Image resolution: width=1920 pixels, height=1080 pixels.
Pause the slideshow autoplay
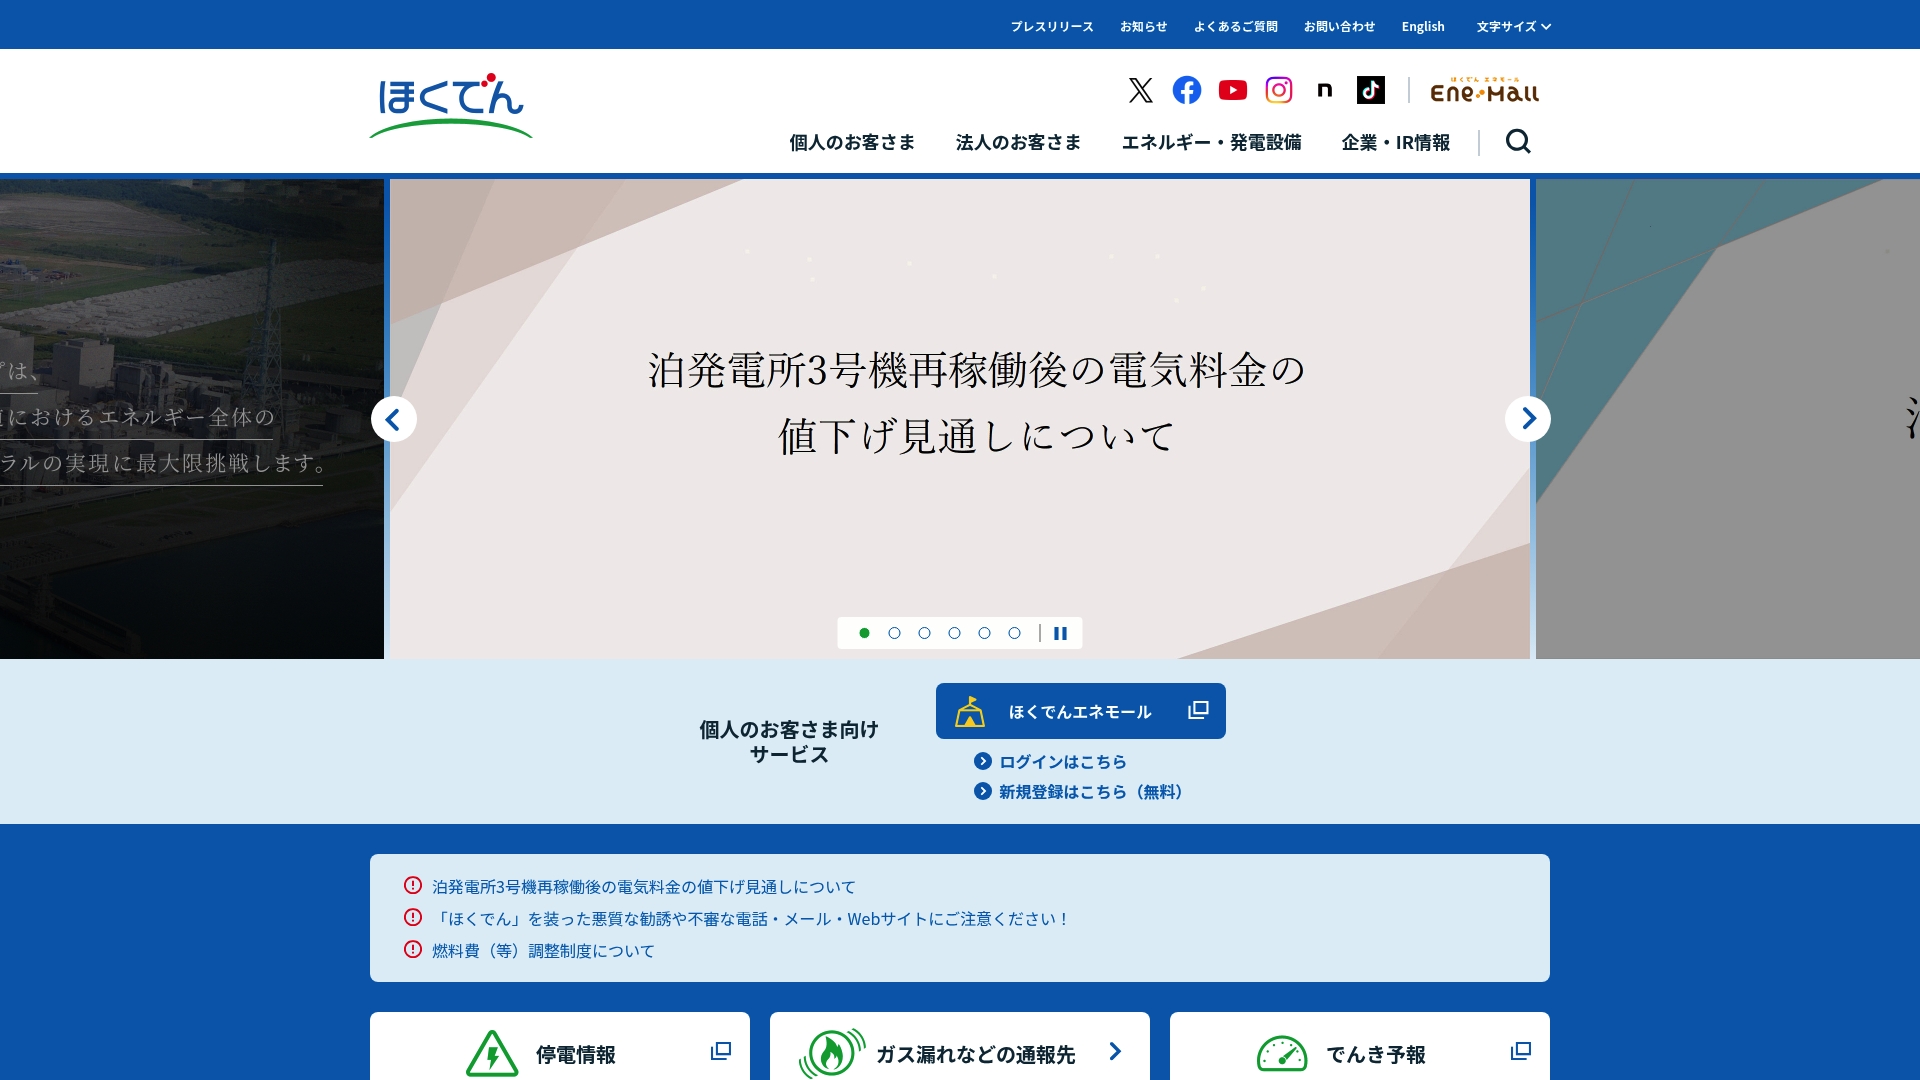(1061, 633)
